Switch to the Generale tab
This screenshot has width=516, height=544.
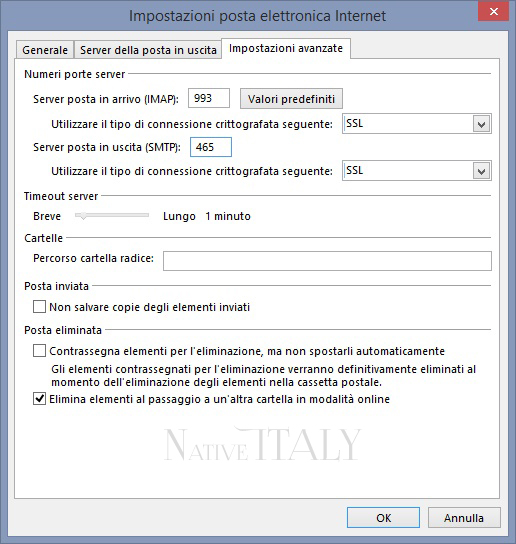click(45, 50)
